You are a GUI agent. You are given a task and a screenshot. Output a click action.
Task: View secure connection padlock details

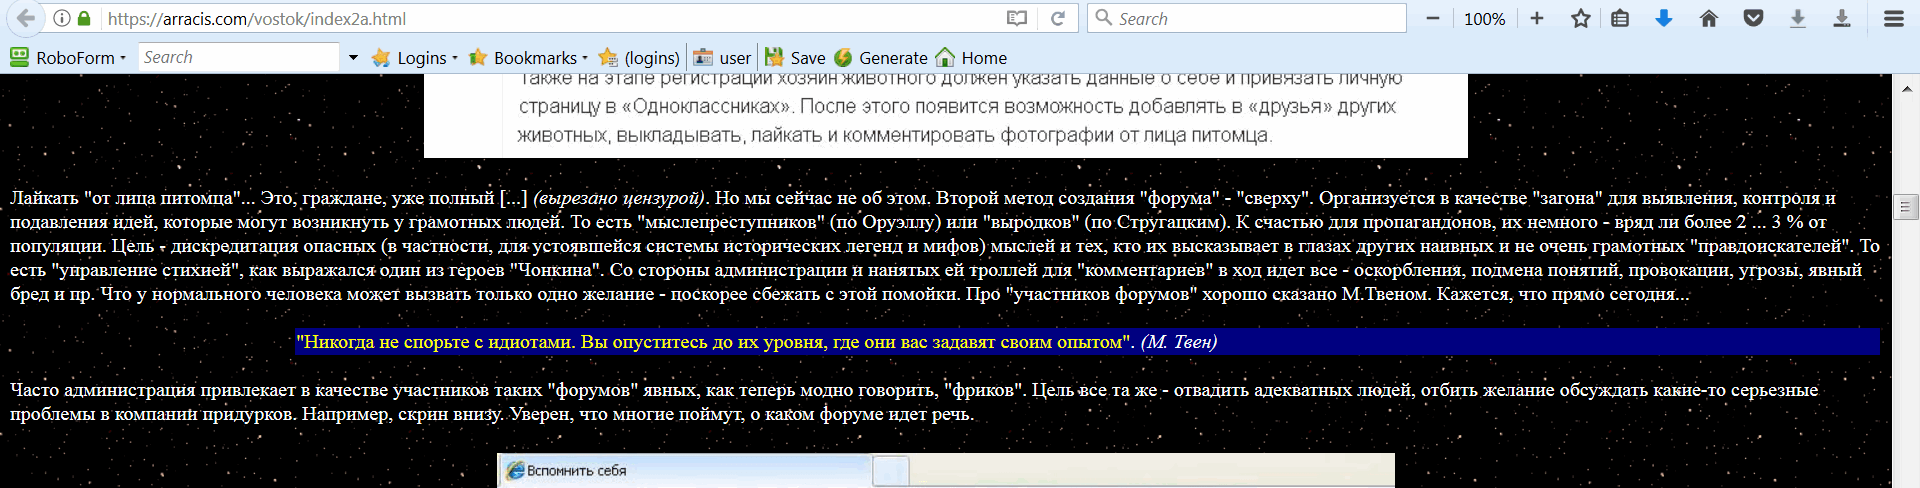click(x=84, y=18)
